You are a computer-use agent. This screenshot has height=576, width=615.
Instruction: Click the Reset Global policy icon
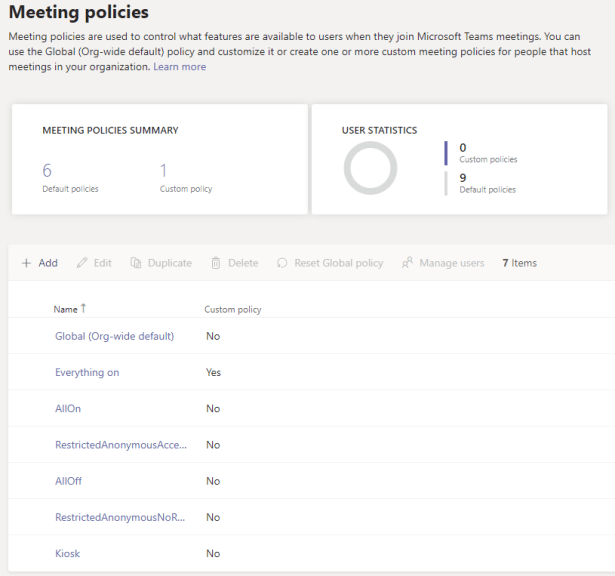[282, 263]
